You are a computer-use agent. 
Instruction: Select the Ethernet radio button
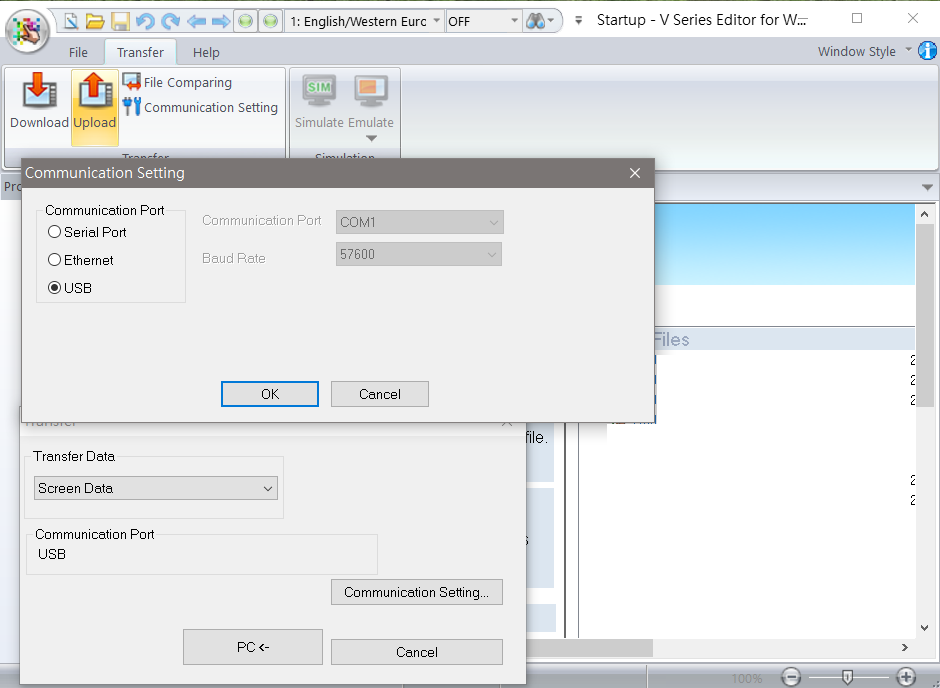(x=55, y=260)
